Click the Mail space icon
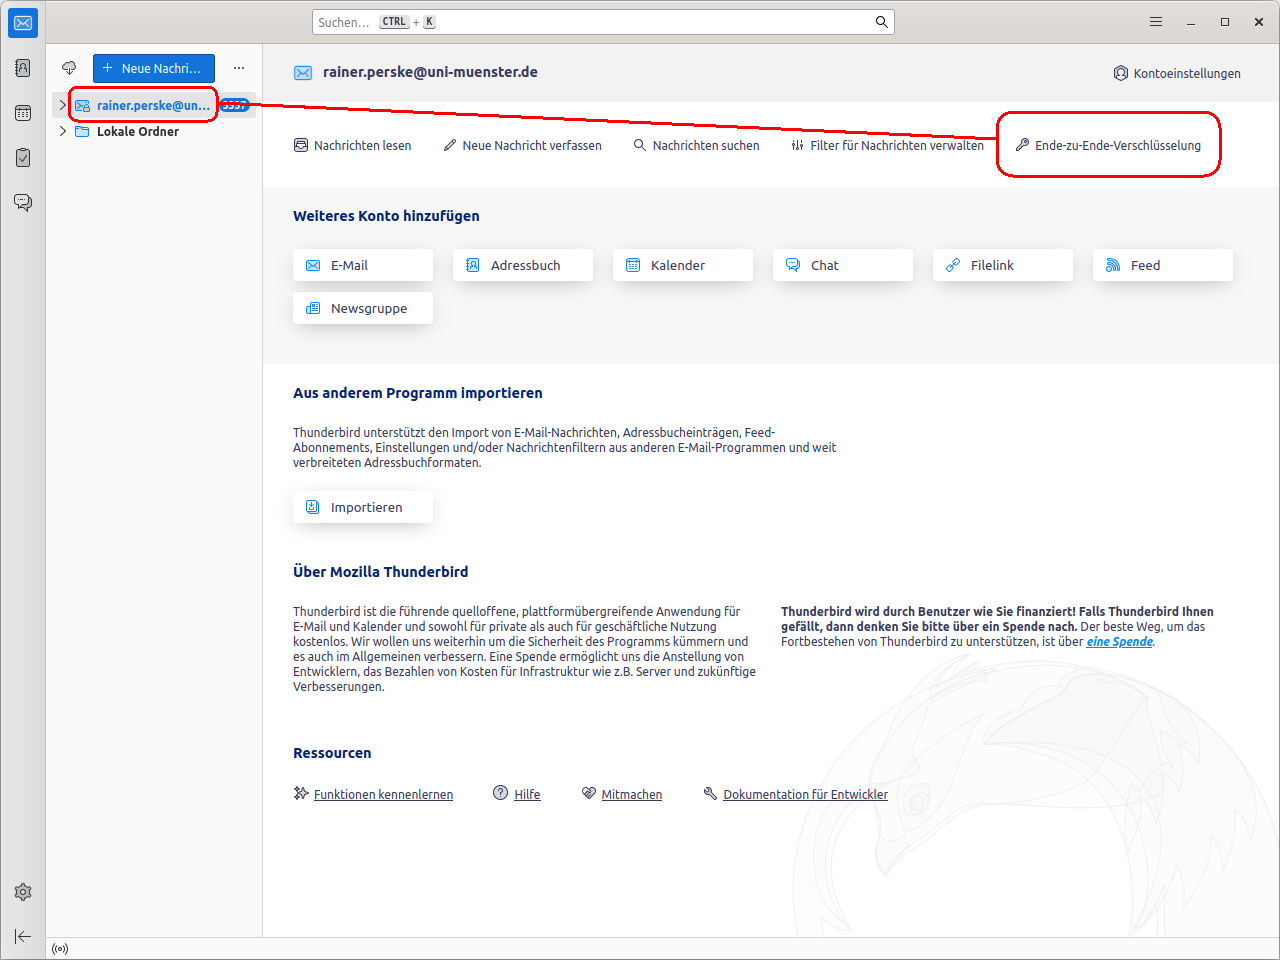 23,22
